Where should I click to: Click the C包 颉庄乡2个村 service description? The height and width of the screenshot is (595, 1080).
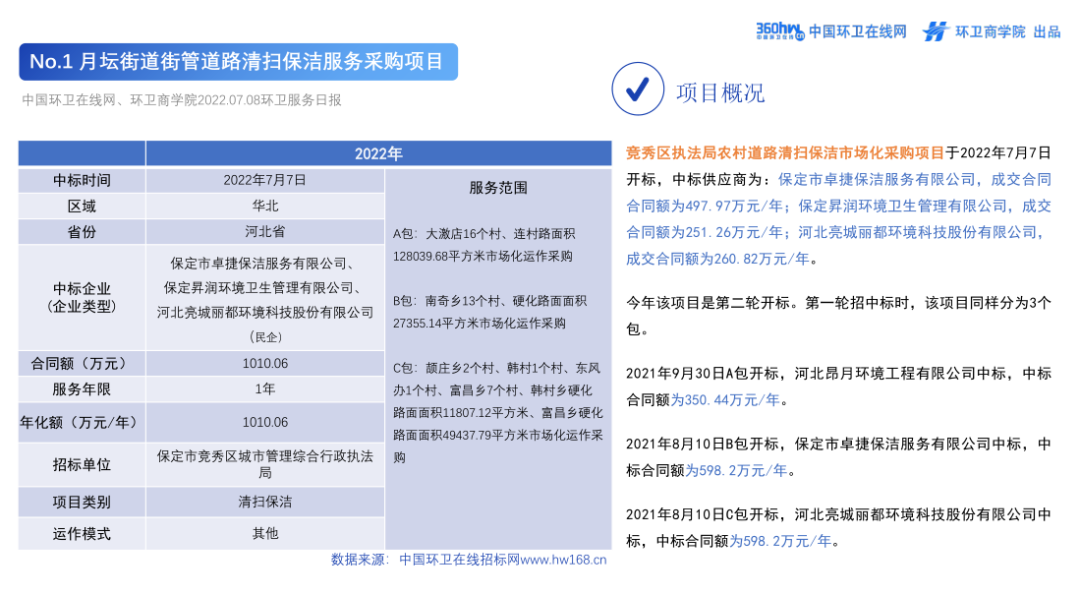point(498,413)
